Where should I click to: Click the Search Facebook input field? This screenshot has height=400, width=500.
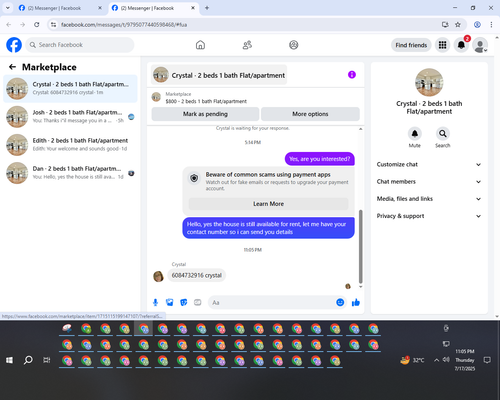[80, 45]
